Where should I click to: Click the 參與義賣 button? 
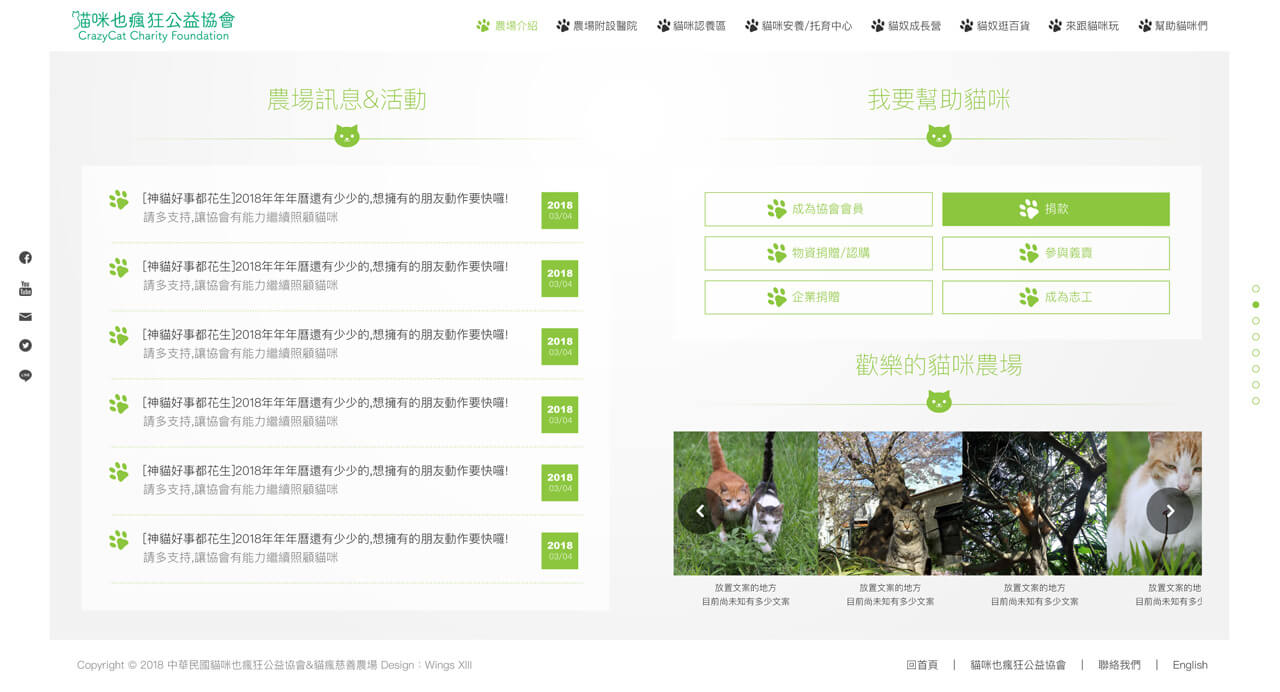(x=1056, y=253)
